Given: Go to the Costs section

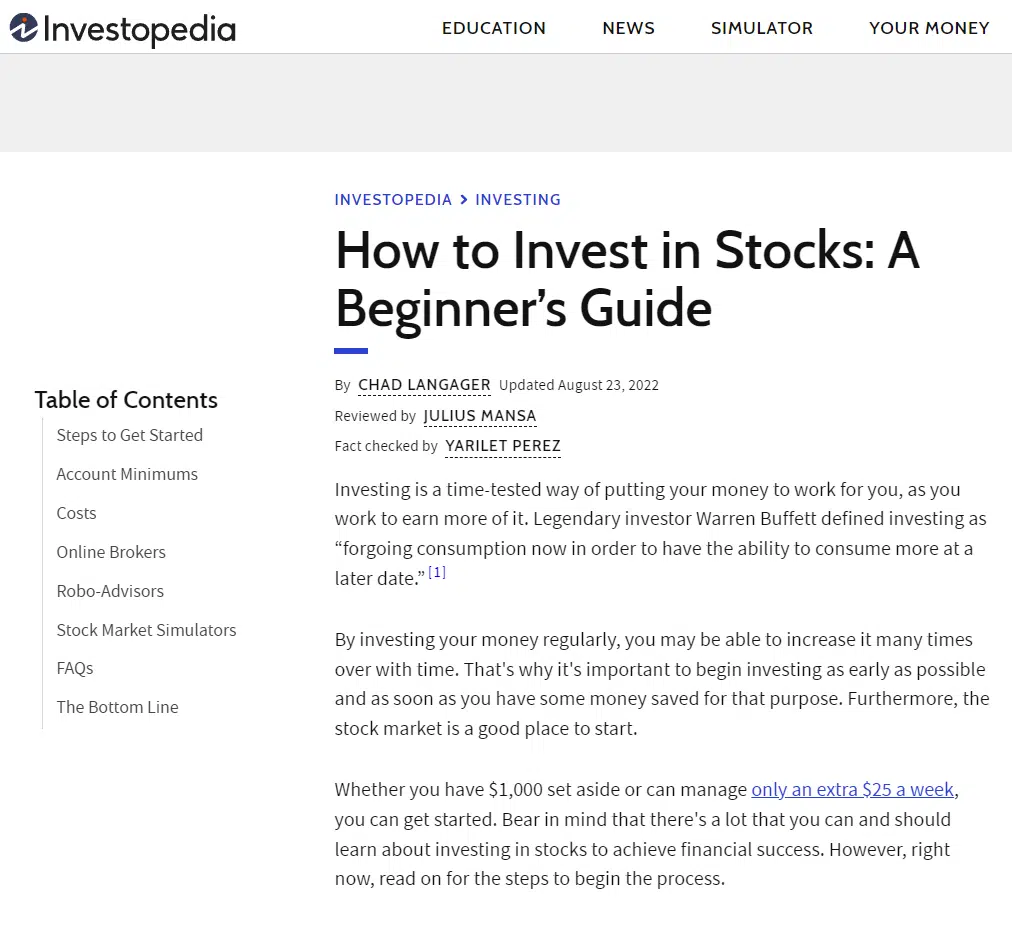Looking at the screenshot, I should (x=76, y=513).
